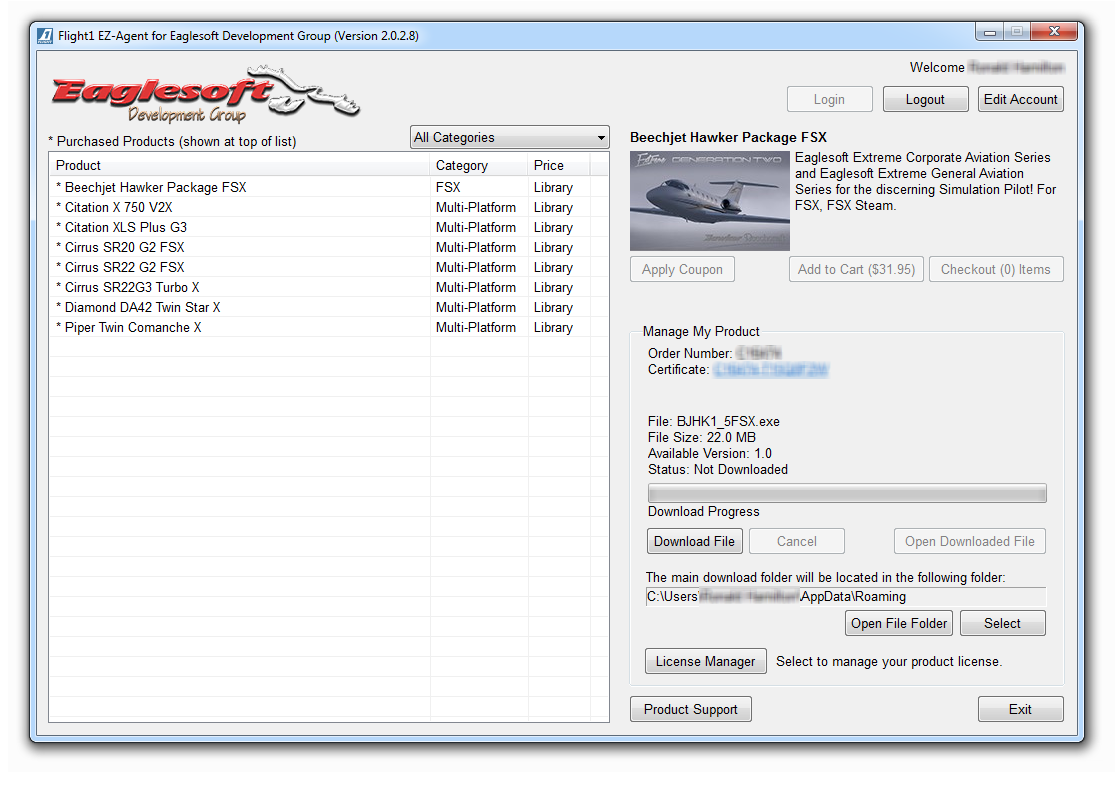Click Download File to start downloading
The width and height of the screenshot is (1115, 805).
[694, 540]
